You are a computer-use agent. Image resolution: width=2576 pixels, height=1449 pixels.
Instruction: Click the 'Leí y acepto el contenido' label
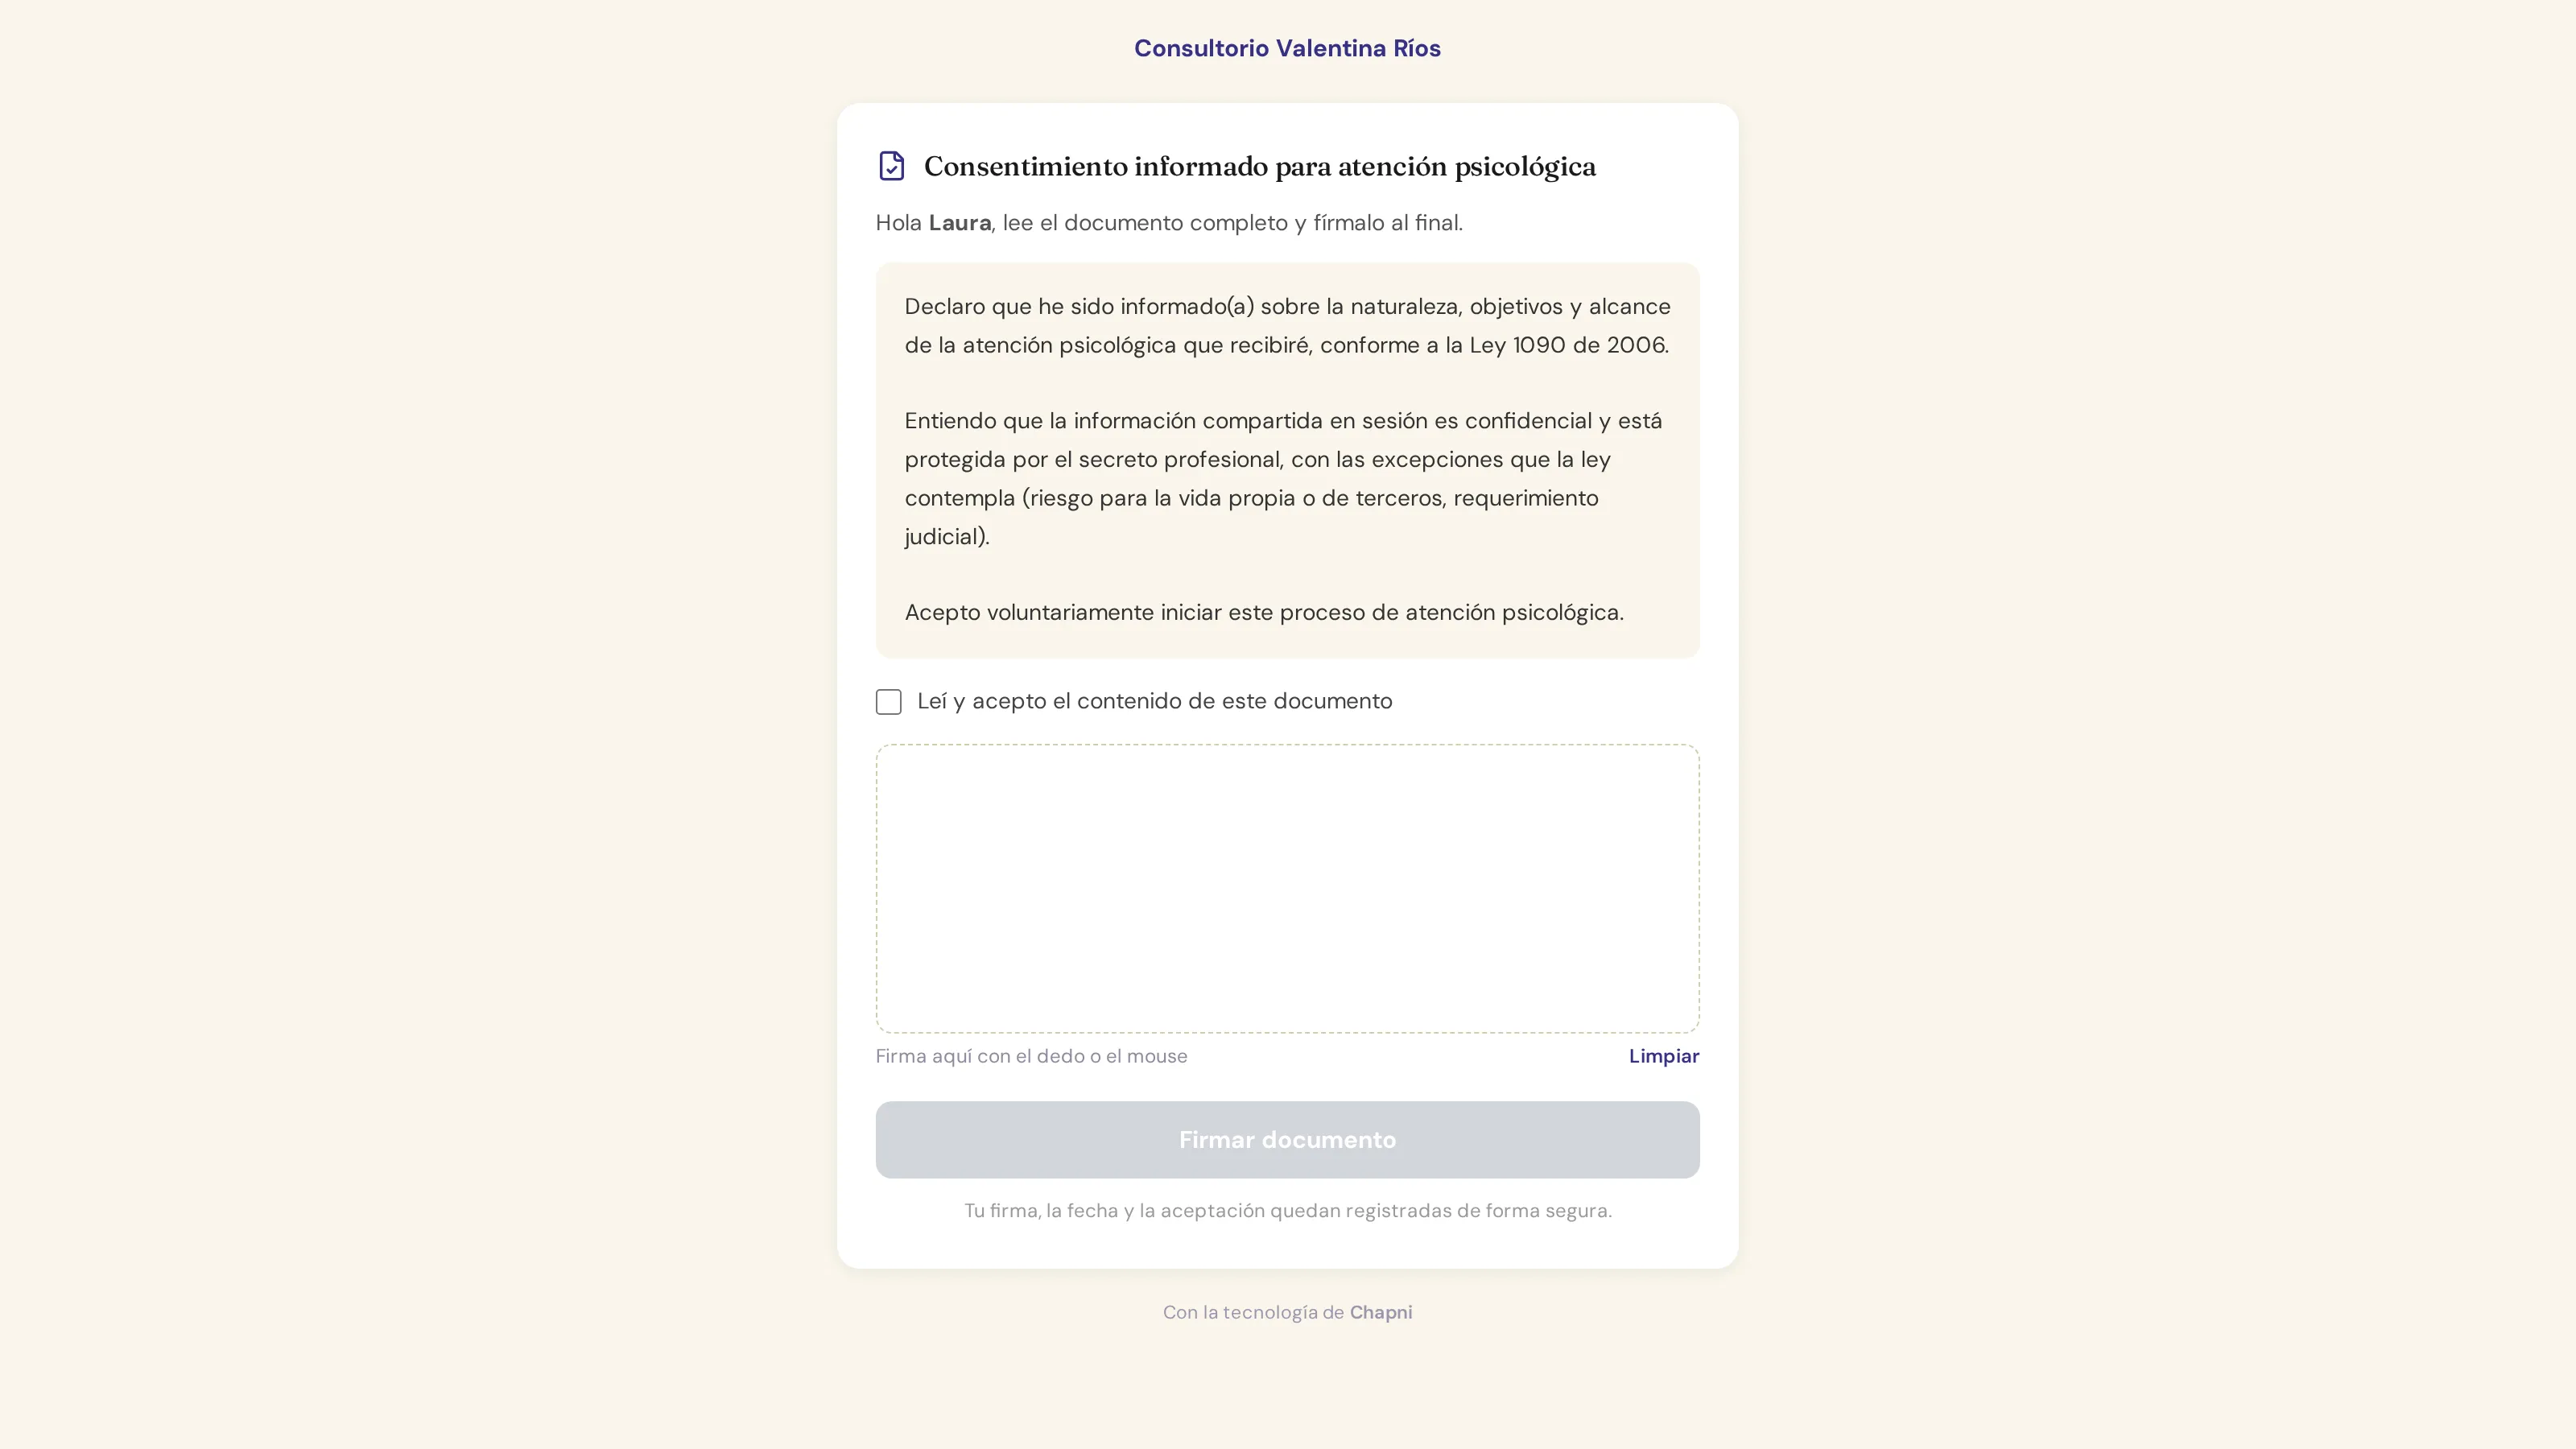click(1154, 701)
